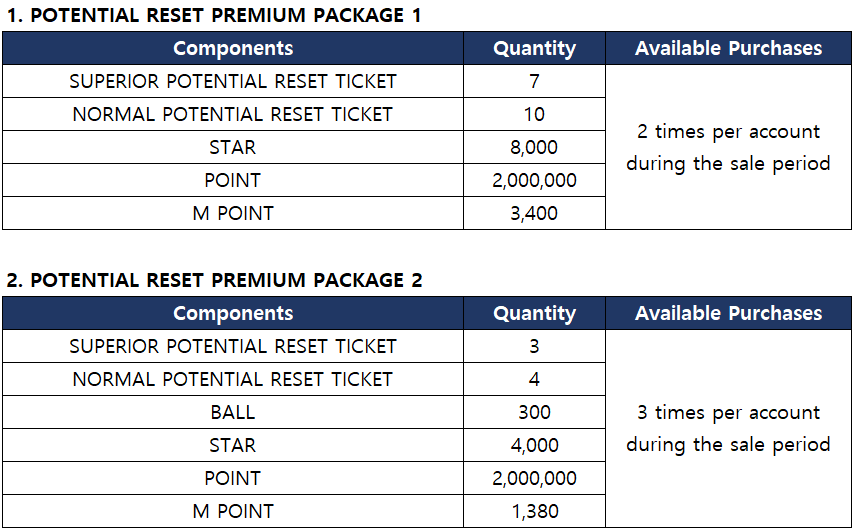Screen dimensions: 852x529
Task: Click the Package 2 title heading
Action: pos(214,281)
